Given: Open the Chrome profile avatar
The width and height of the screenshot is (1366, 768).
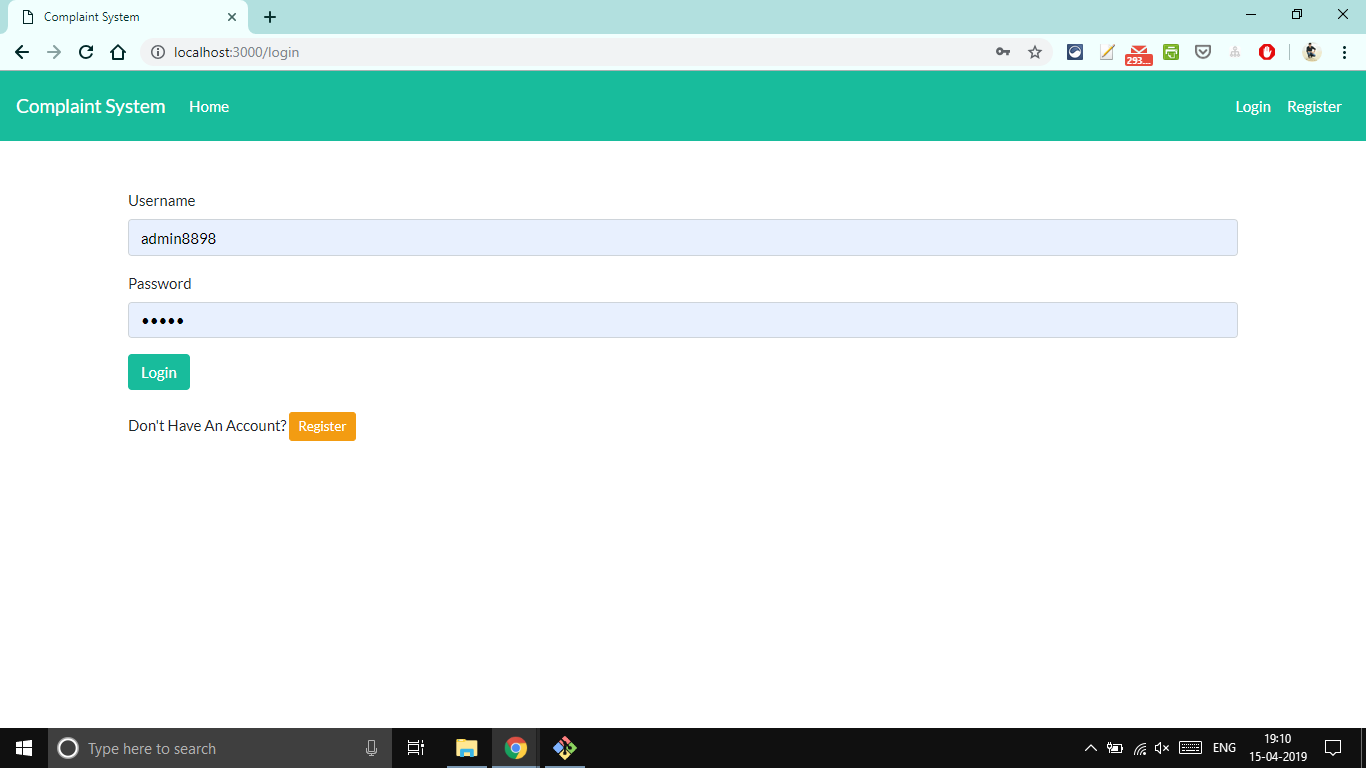Looking at the screenshot, I should tap(1312, 52).
